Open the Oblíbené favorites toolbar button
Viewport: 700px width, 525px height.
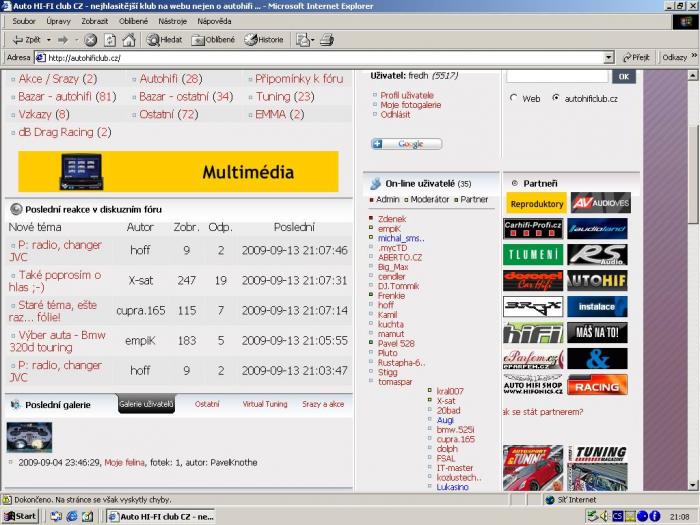(213, 40)
